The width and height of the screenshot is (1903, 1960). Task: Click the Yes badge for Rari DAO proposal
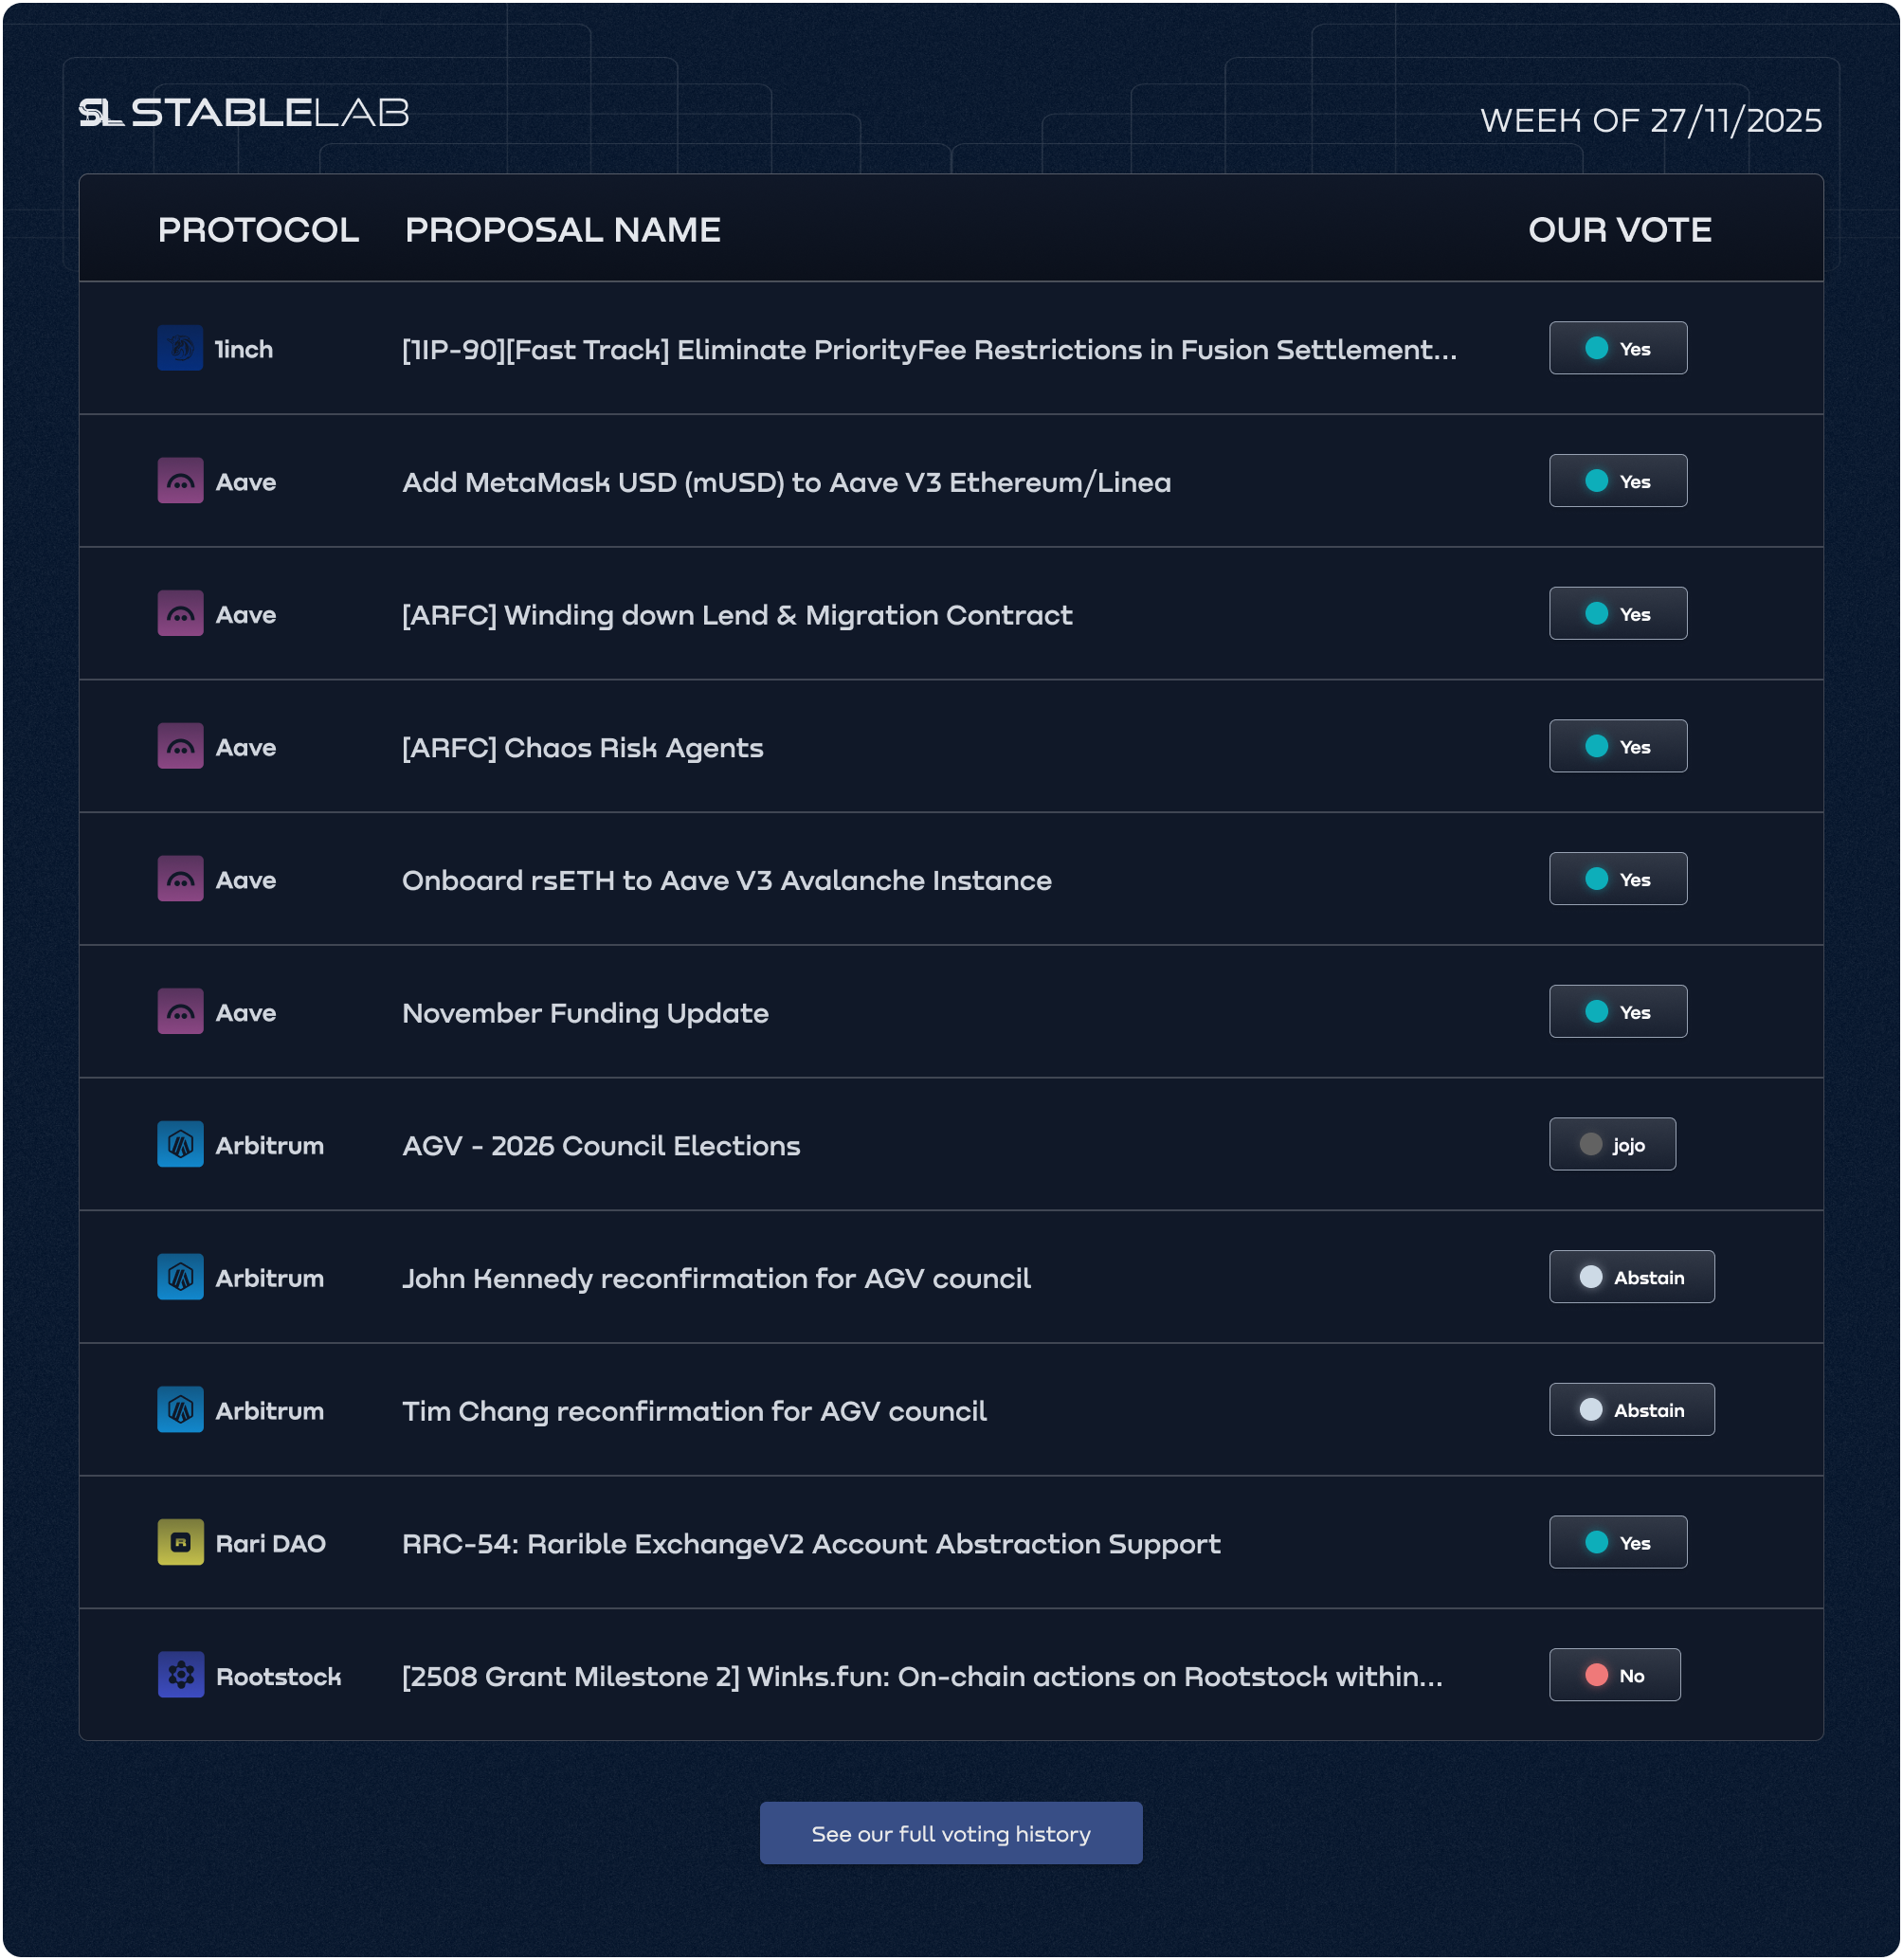1618,1543
